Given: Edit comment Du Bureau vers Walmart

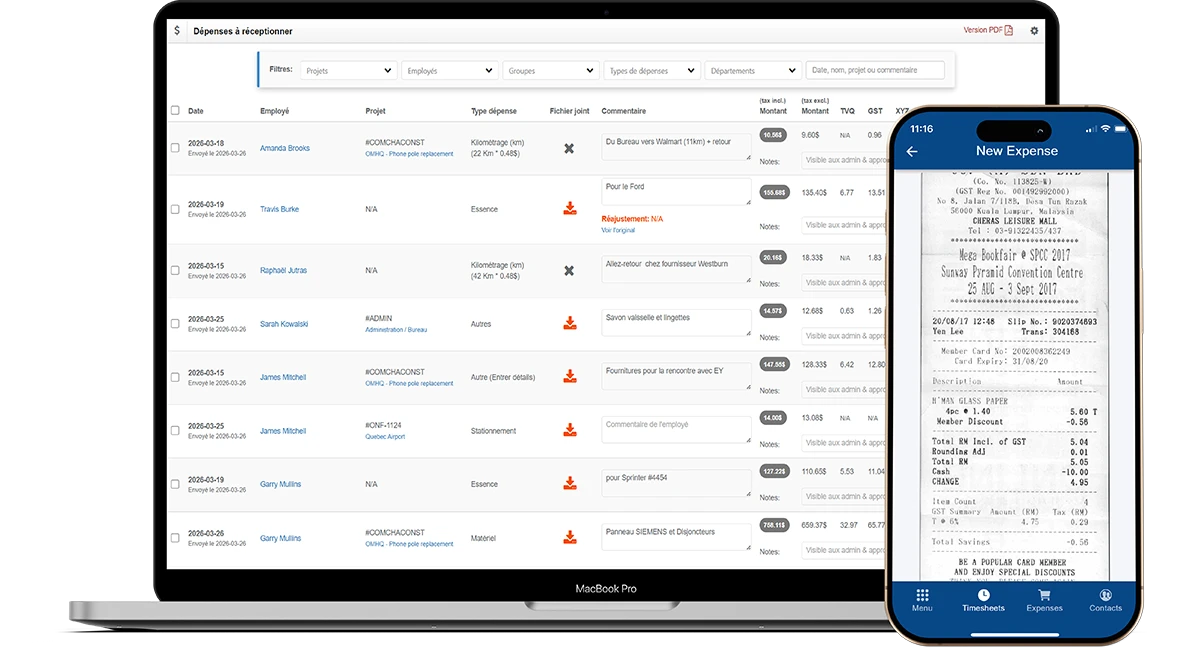Looking at the screenshot, I should coord(676,147).
